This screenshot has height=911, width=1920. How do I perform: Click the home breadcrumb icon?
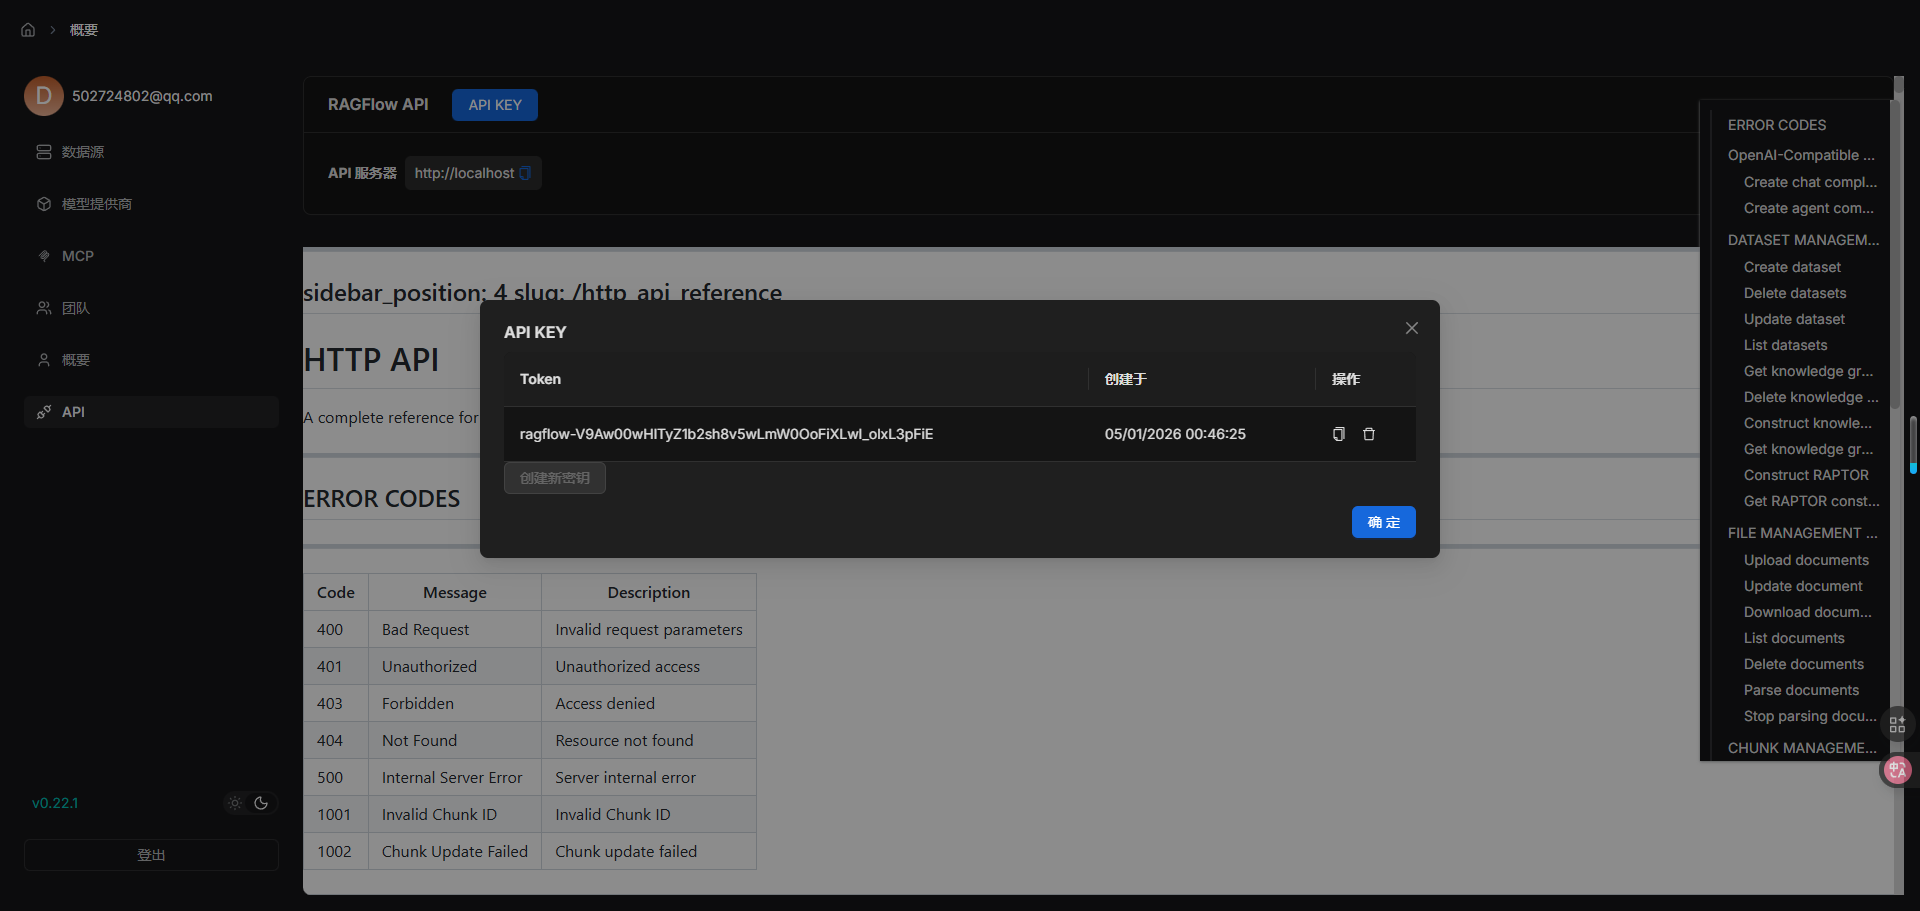[28, 30]
